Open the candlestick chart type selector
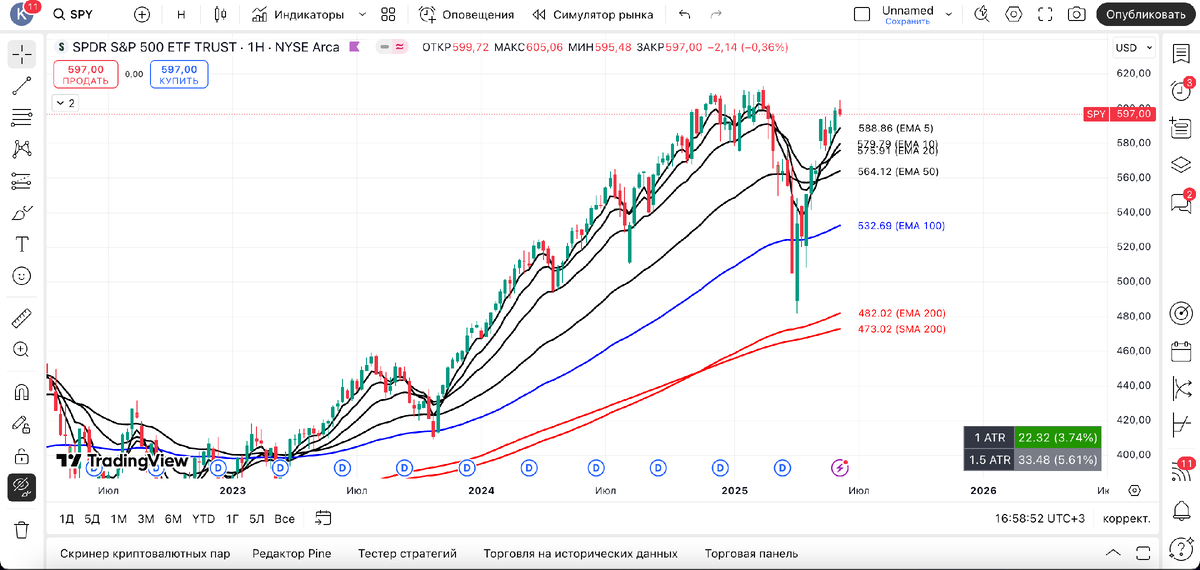The image size is (1200, 570). 221,15
